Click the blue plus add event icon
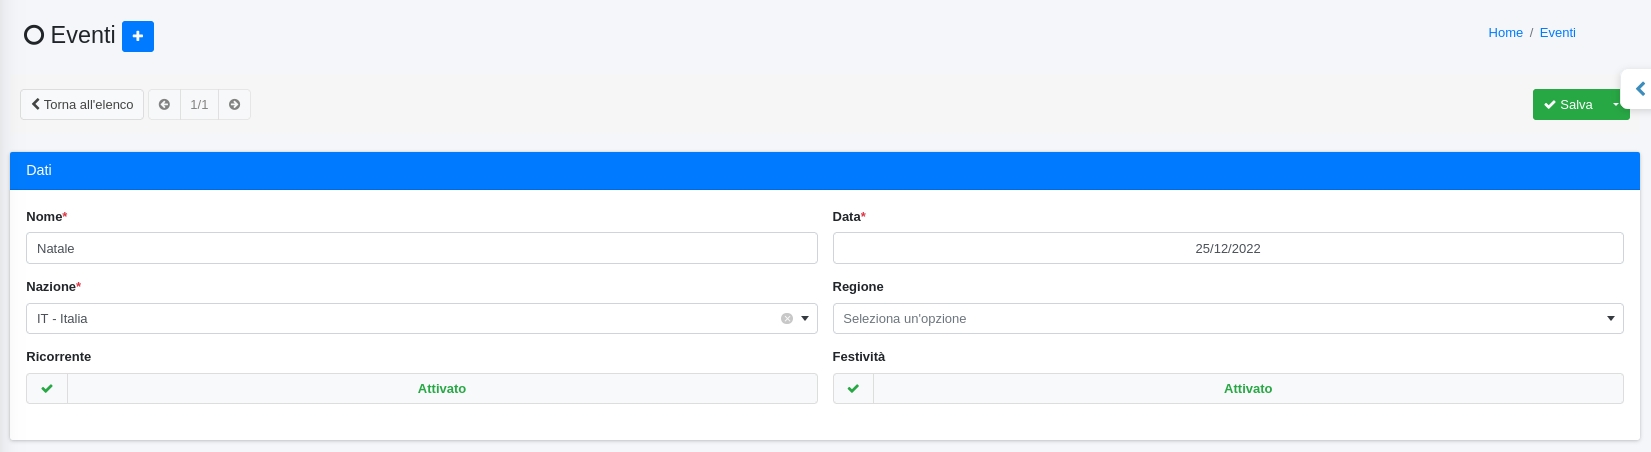This screenshot has height=452, width=1651. (x=138, y=36)
